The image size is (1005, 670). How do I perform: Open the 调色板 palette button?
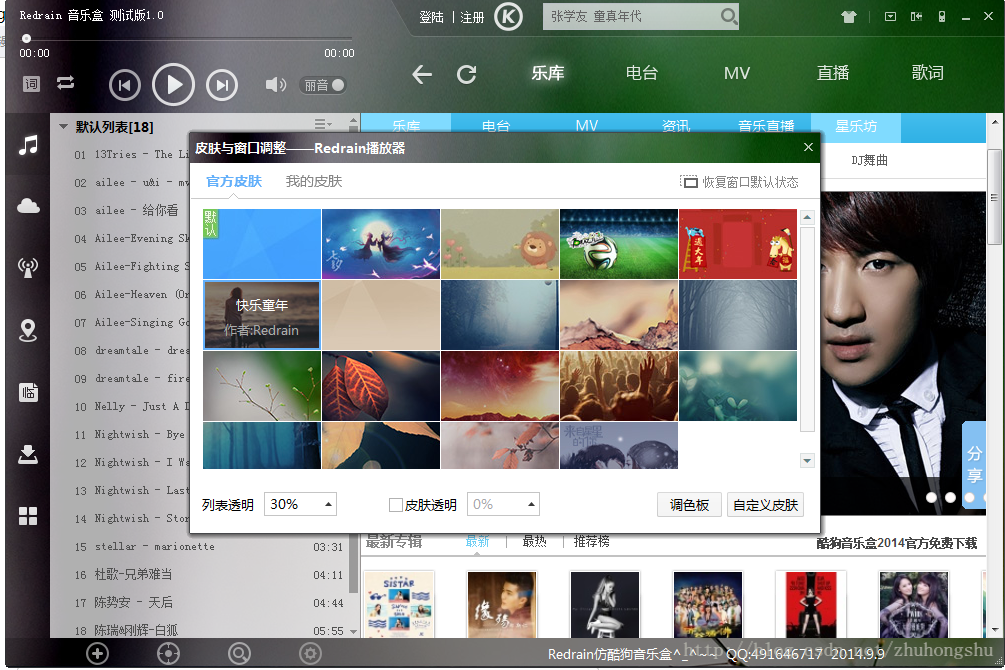(690, 505)
